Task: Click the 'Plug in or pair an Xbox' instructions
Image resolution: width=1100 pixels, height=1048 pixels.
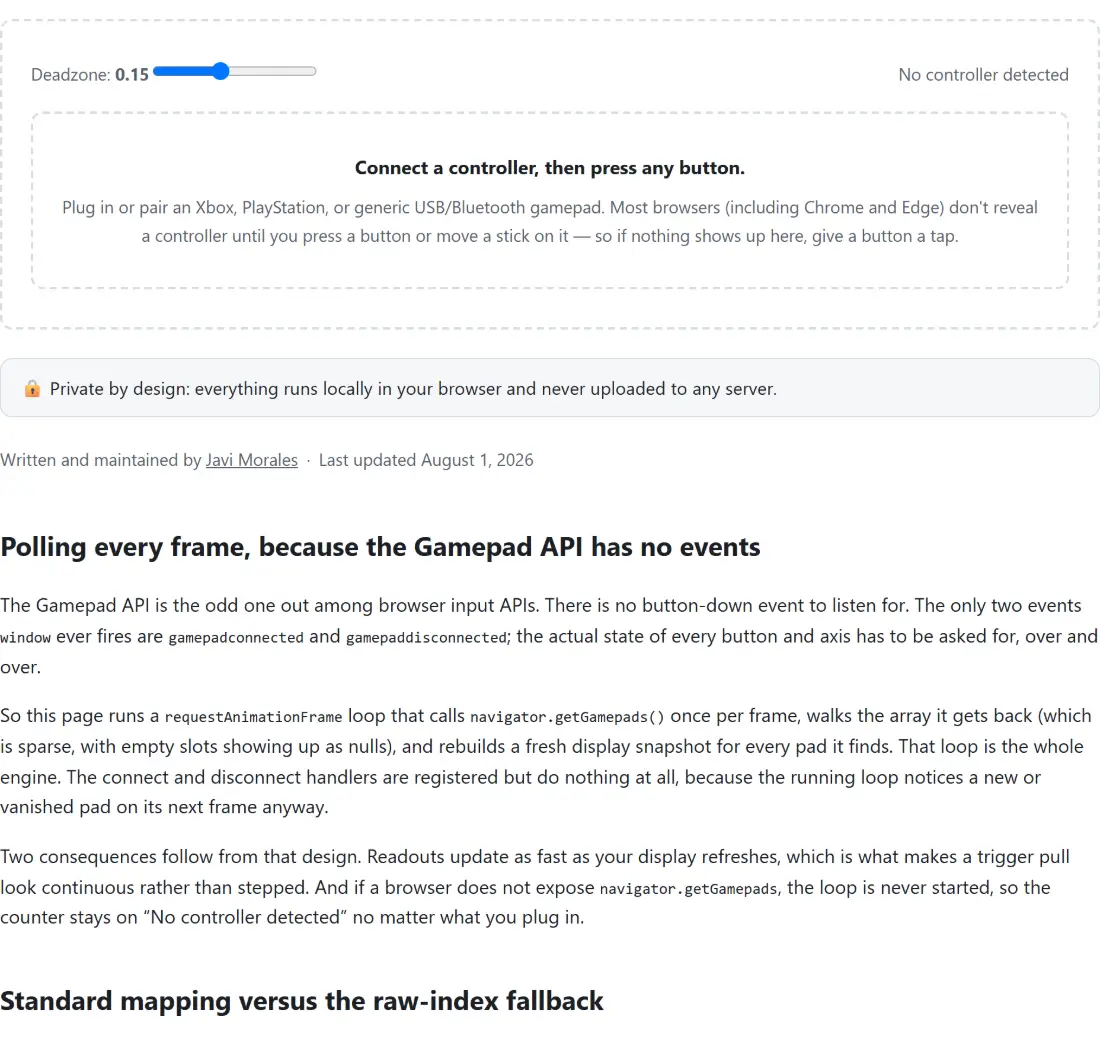Action: click(549, 222)
